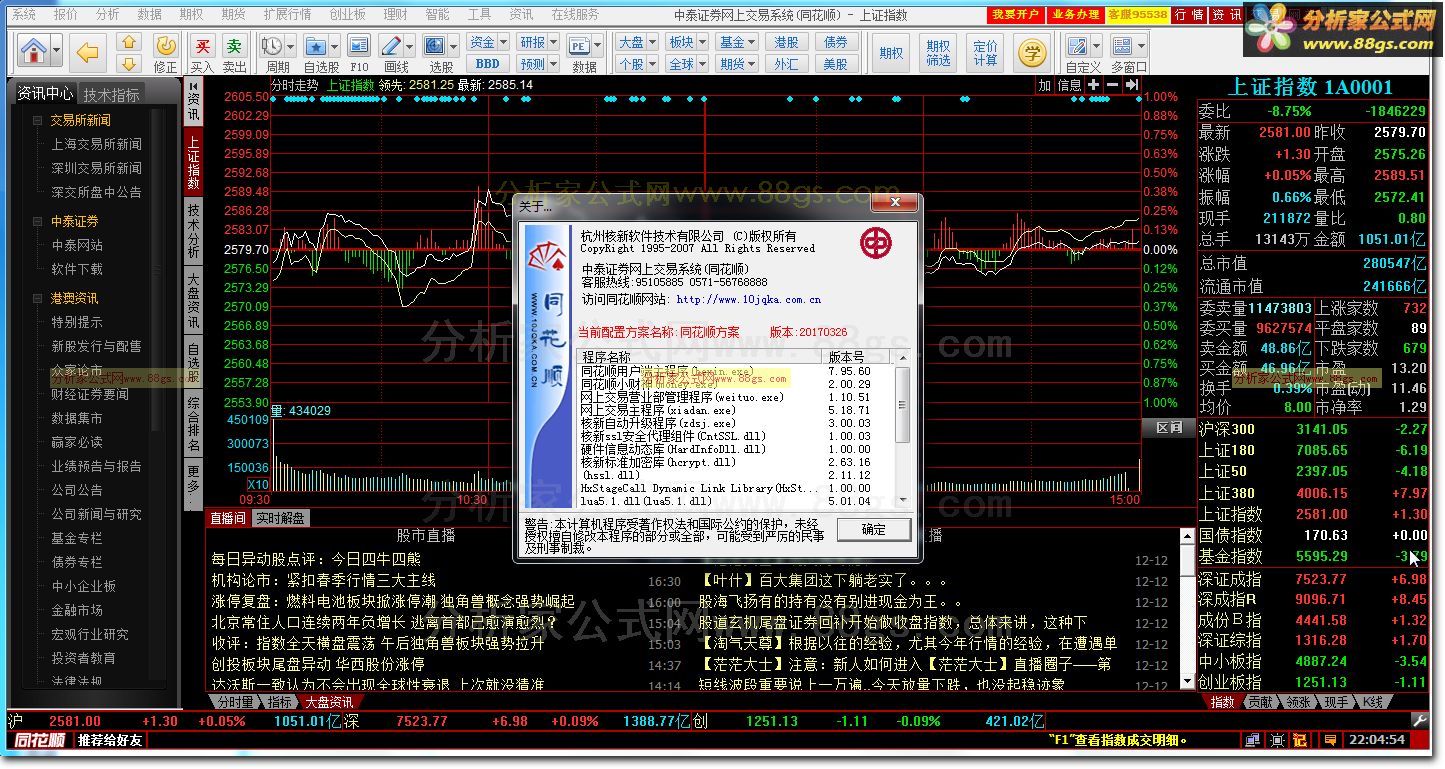Click the network computers status icon
This screenshot has width=1445, height=769.
[x=1253, y=740]
